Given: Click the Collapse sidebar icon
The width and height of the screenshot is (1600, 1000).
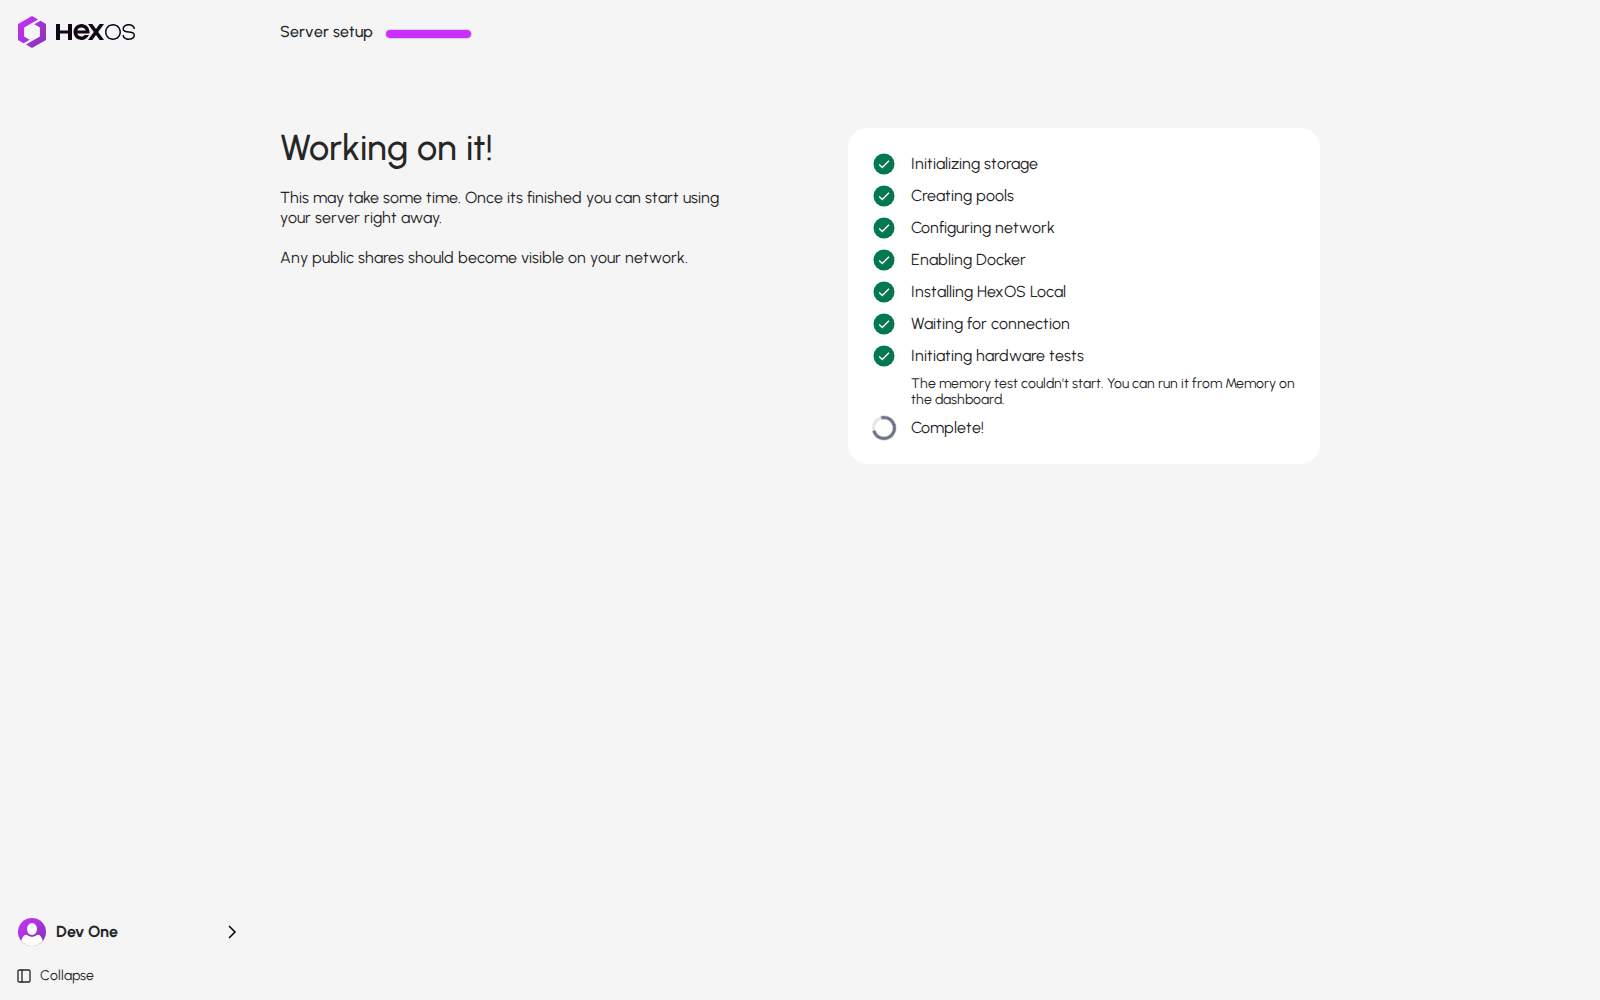Looking at the screenshot, I should coord(24,976).
